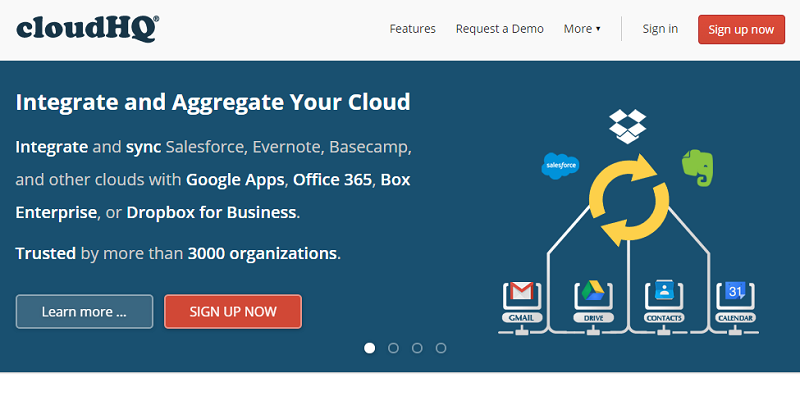Click the heading Integrate and Aggregate Your Cloud

213,103
